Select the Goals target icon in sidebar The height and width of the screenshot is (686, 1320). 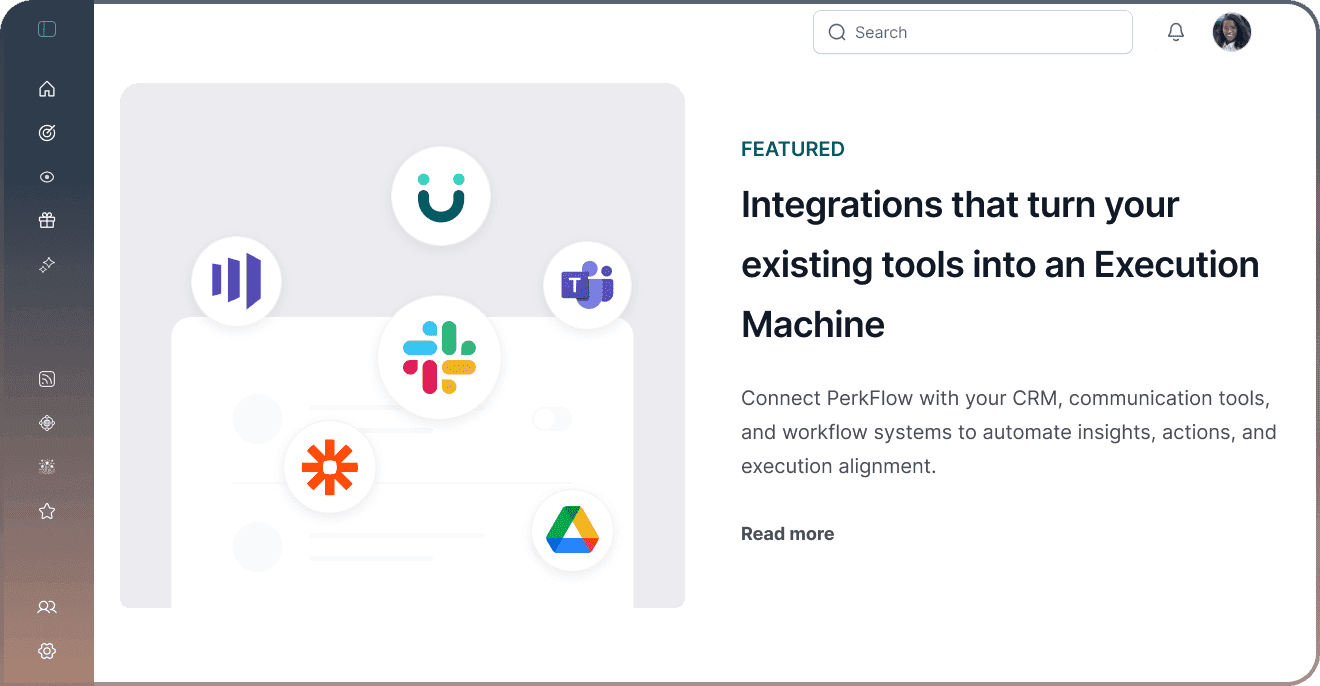click(46, 133)
